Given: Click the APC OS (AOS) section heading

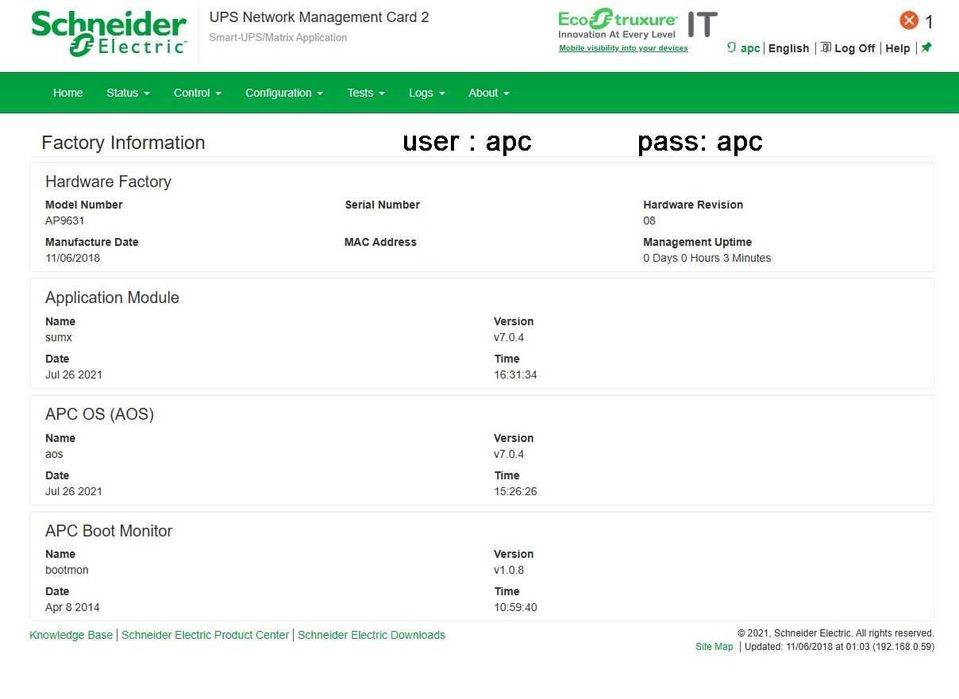Looking at the screenshot, I should pos(99,414).
